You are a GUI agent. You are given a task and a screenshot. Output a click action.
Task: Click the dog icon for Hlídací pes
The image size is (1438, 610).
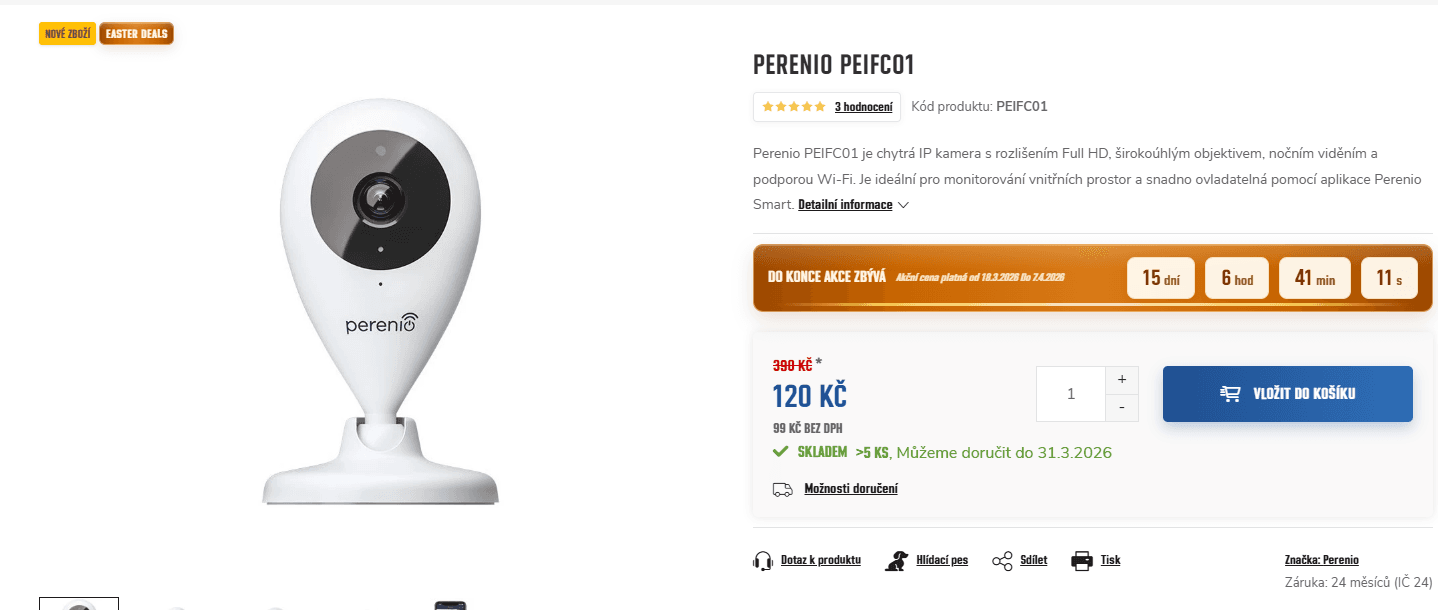894,560
